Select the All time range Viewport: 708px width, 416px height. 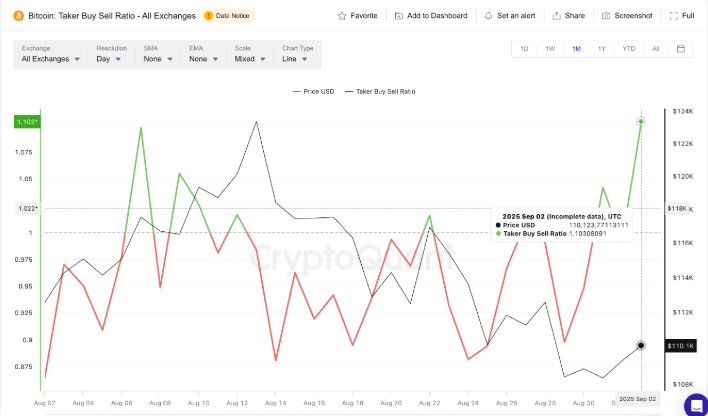tap(656, 49)
